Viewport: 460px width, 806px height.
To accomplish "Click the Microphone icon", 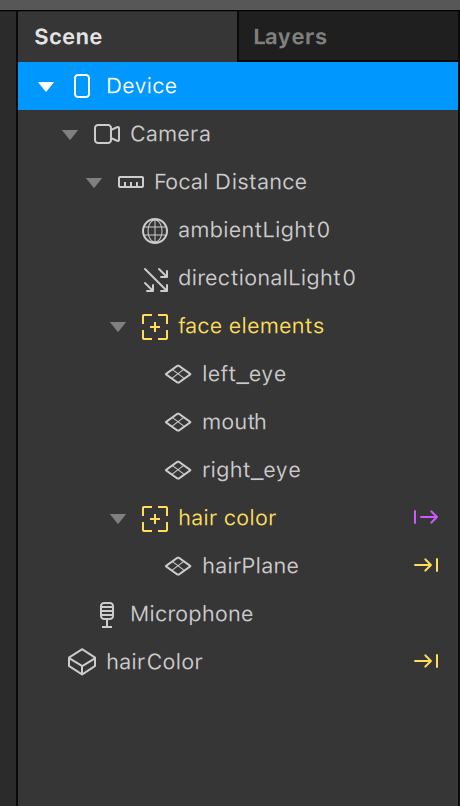I will [106, 615].
